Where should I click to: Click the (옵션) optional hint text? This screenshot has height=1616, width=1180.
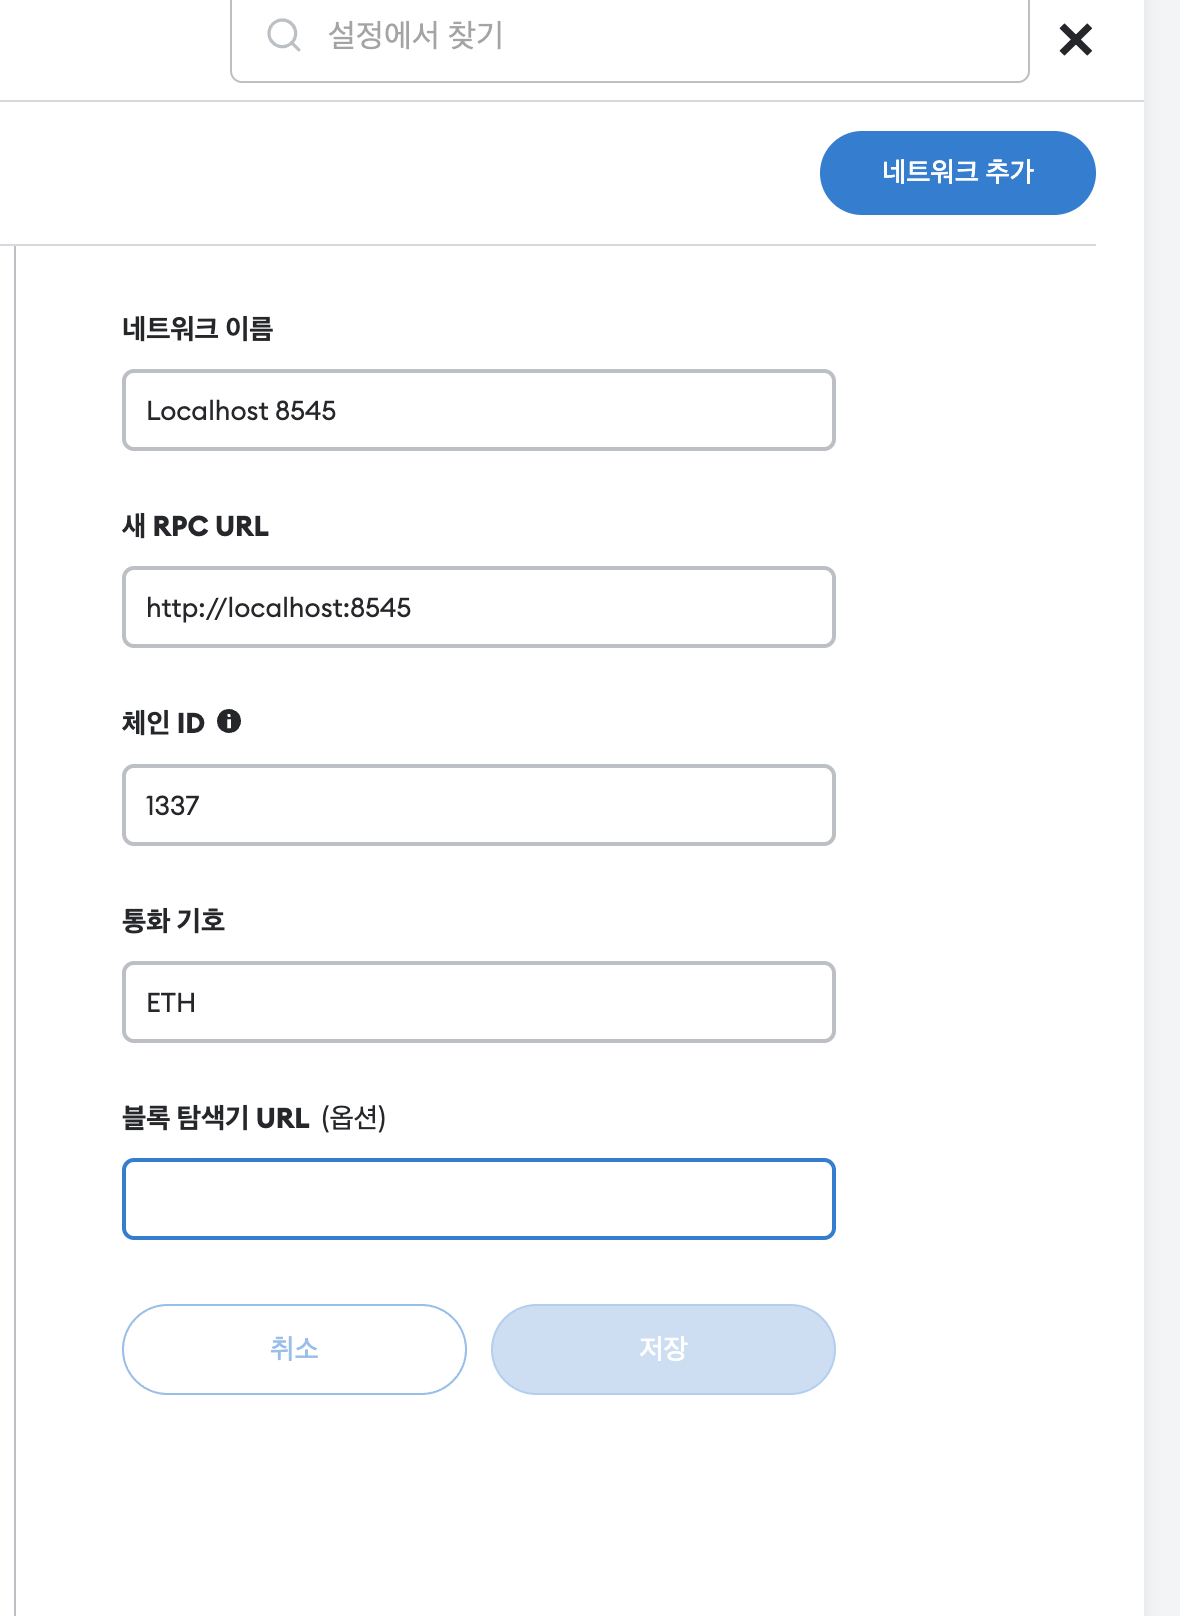pyautogui.click(x=354, y=1117)
